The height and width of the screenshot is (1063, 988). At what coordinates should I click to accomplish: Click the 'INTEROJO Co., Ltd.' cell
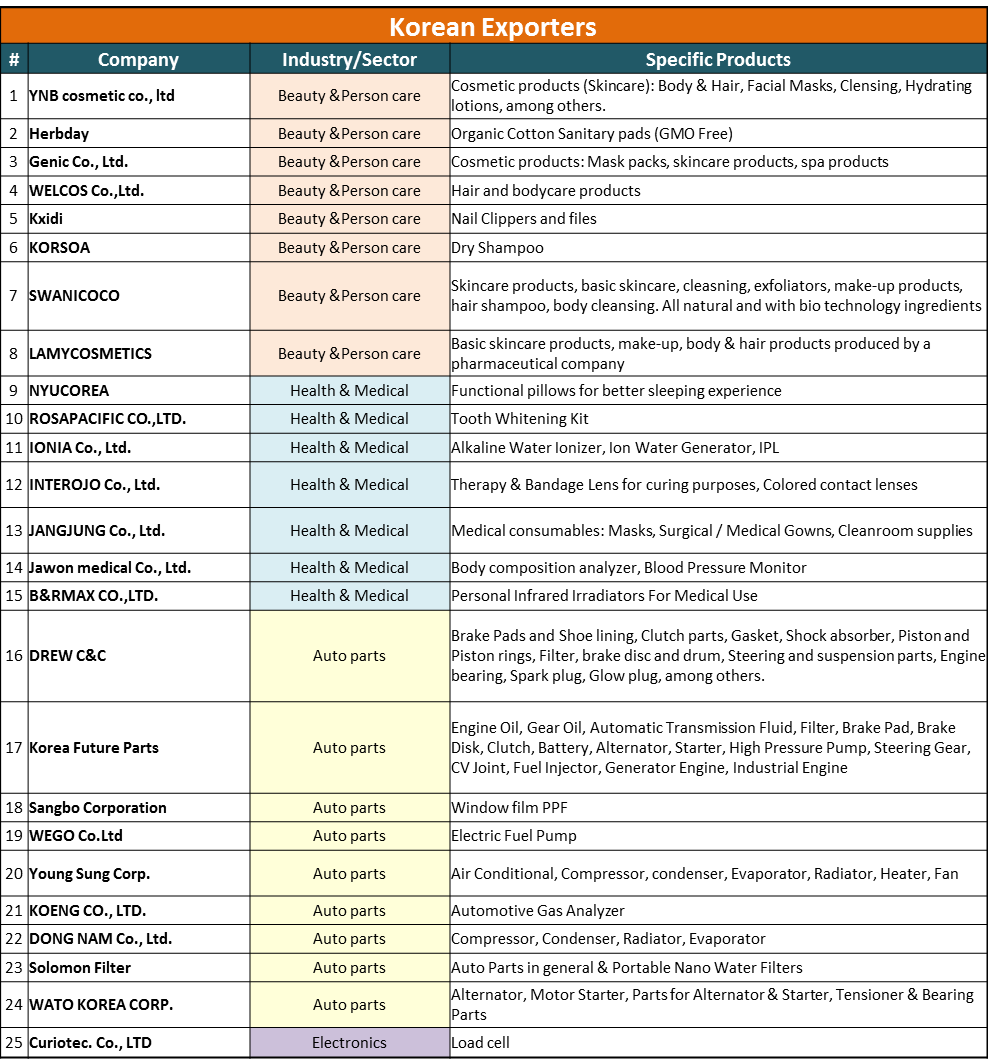tap(138, 485)
